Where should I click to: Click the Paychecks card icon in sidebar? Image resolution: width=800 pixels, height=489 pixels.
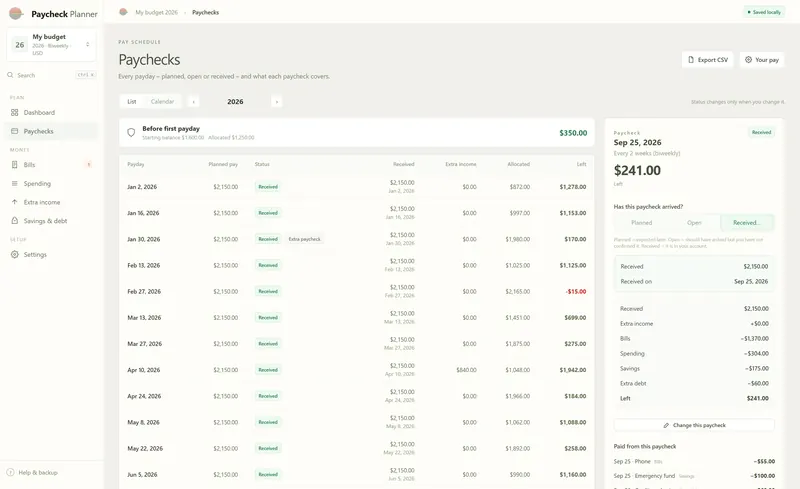click(14, 131)
